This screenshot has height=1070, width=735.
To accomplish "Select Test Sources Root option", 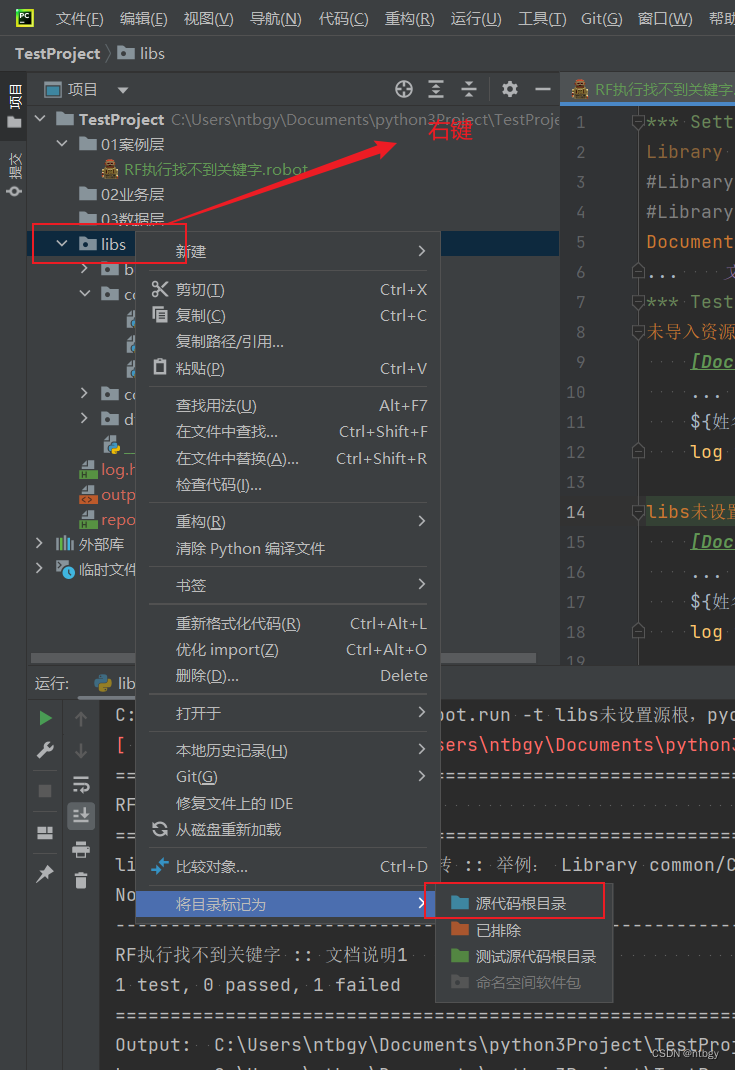I will tap(524, 957).
